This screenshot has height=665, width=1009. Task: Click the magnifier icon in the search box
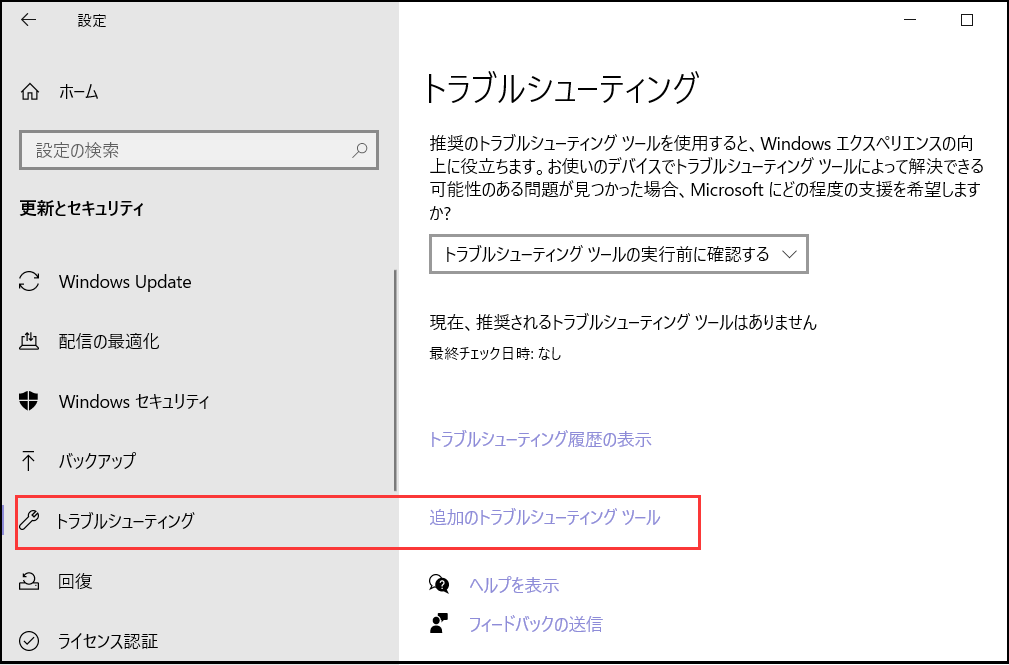click(360, 151)
